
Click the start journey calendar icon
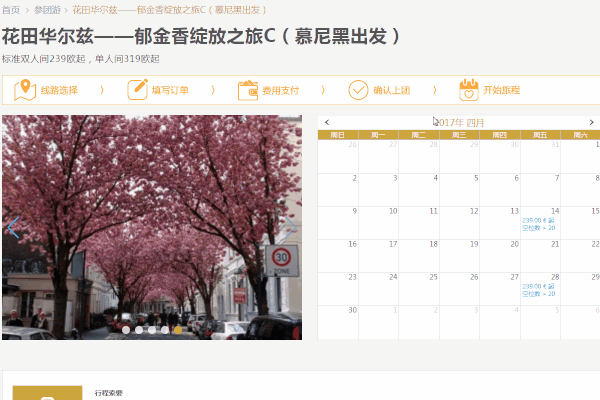[468, 90]
